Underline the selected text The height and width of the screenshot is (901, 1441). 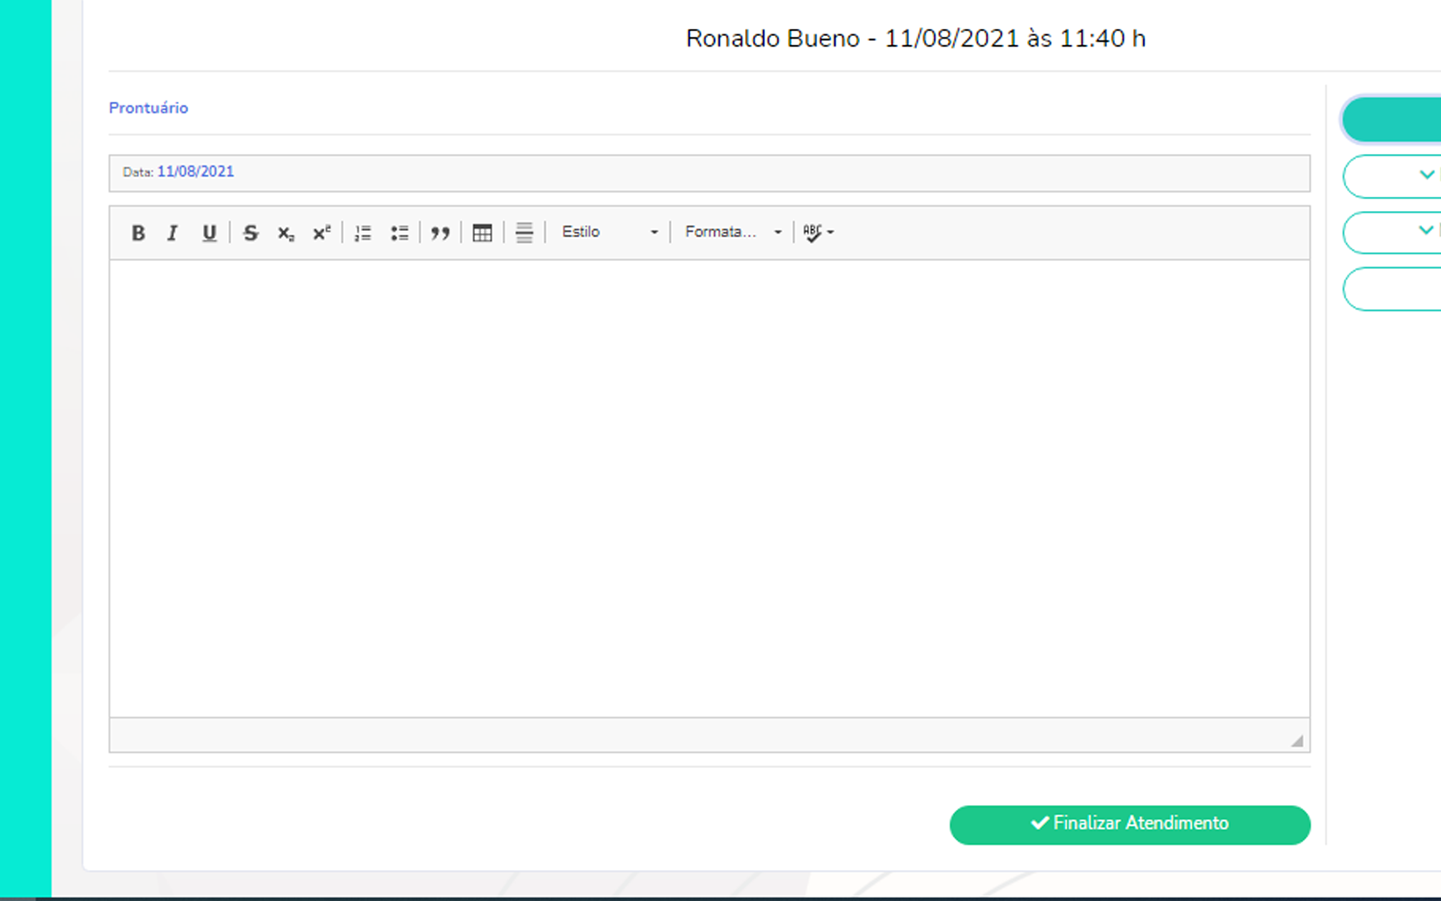coord(209,233)
